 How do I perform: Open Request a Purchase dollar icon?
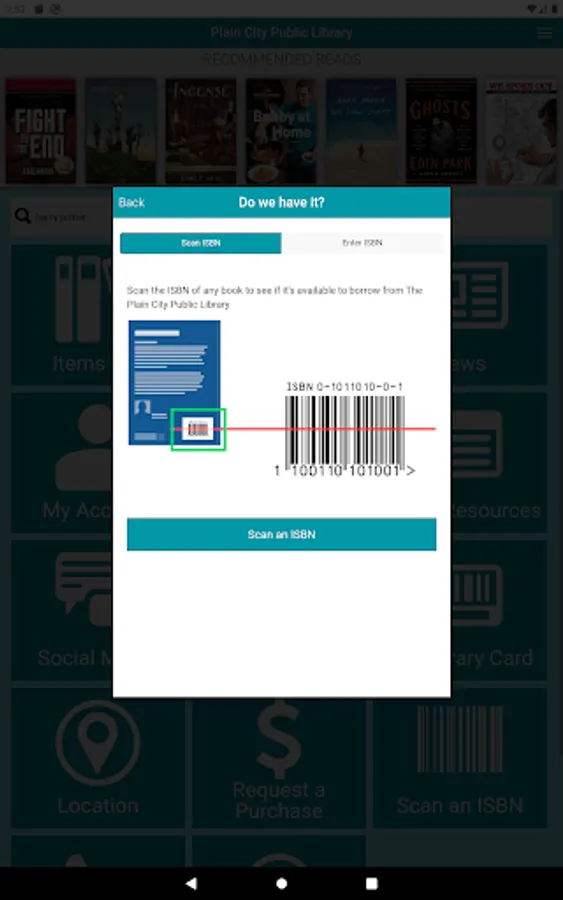279,739
